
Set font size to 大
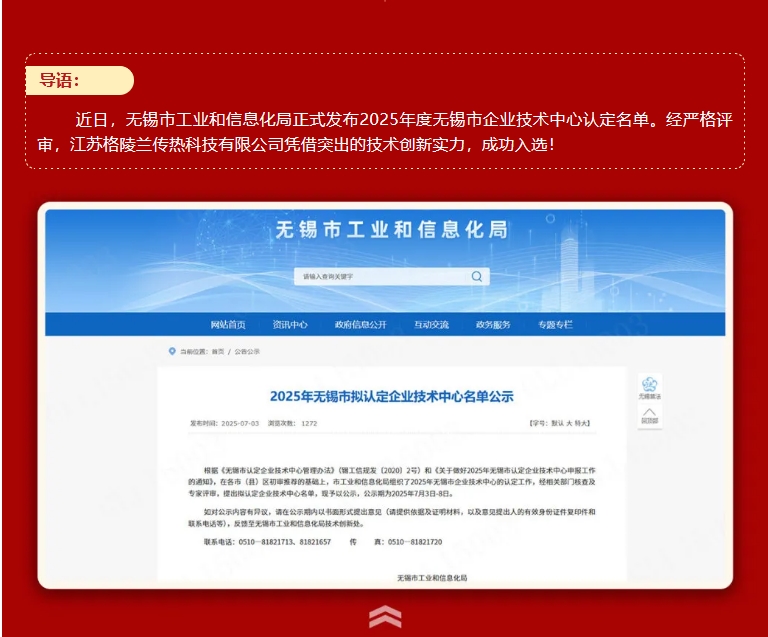pyautogui.click(x=570, y=423)
